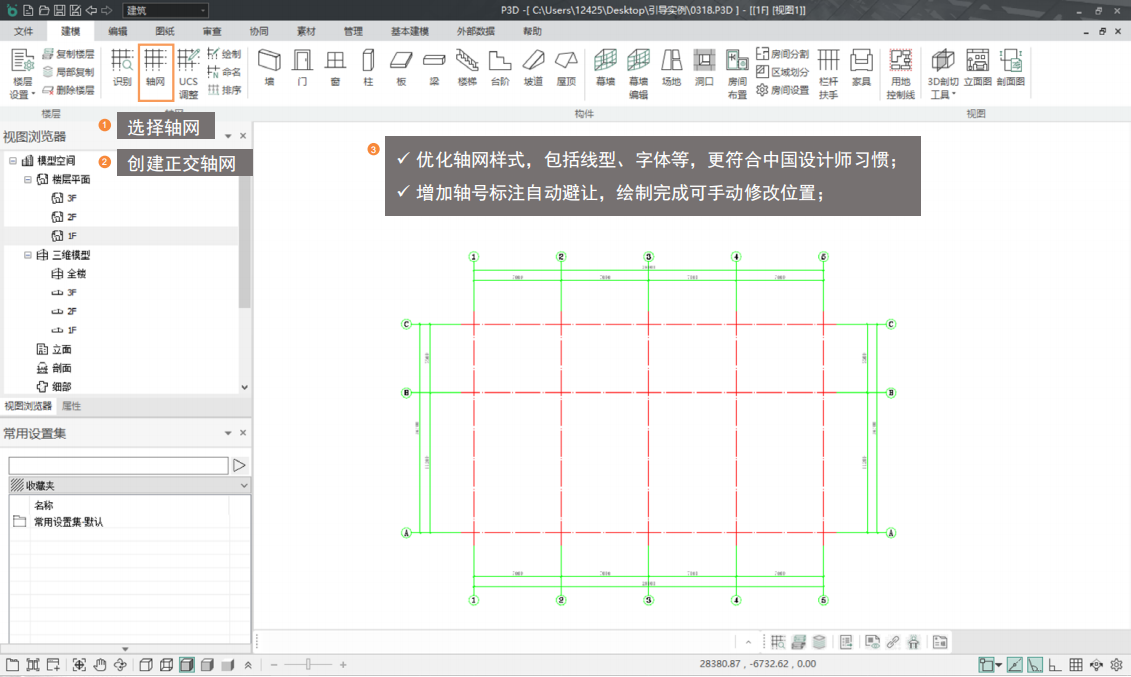Viewport: 1131px width, 677px height.
Task: Click the 门 door tool
Action: (302, 67)
